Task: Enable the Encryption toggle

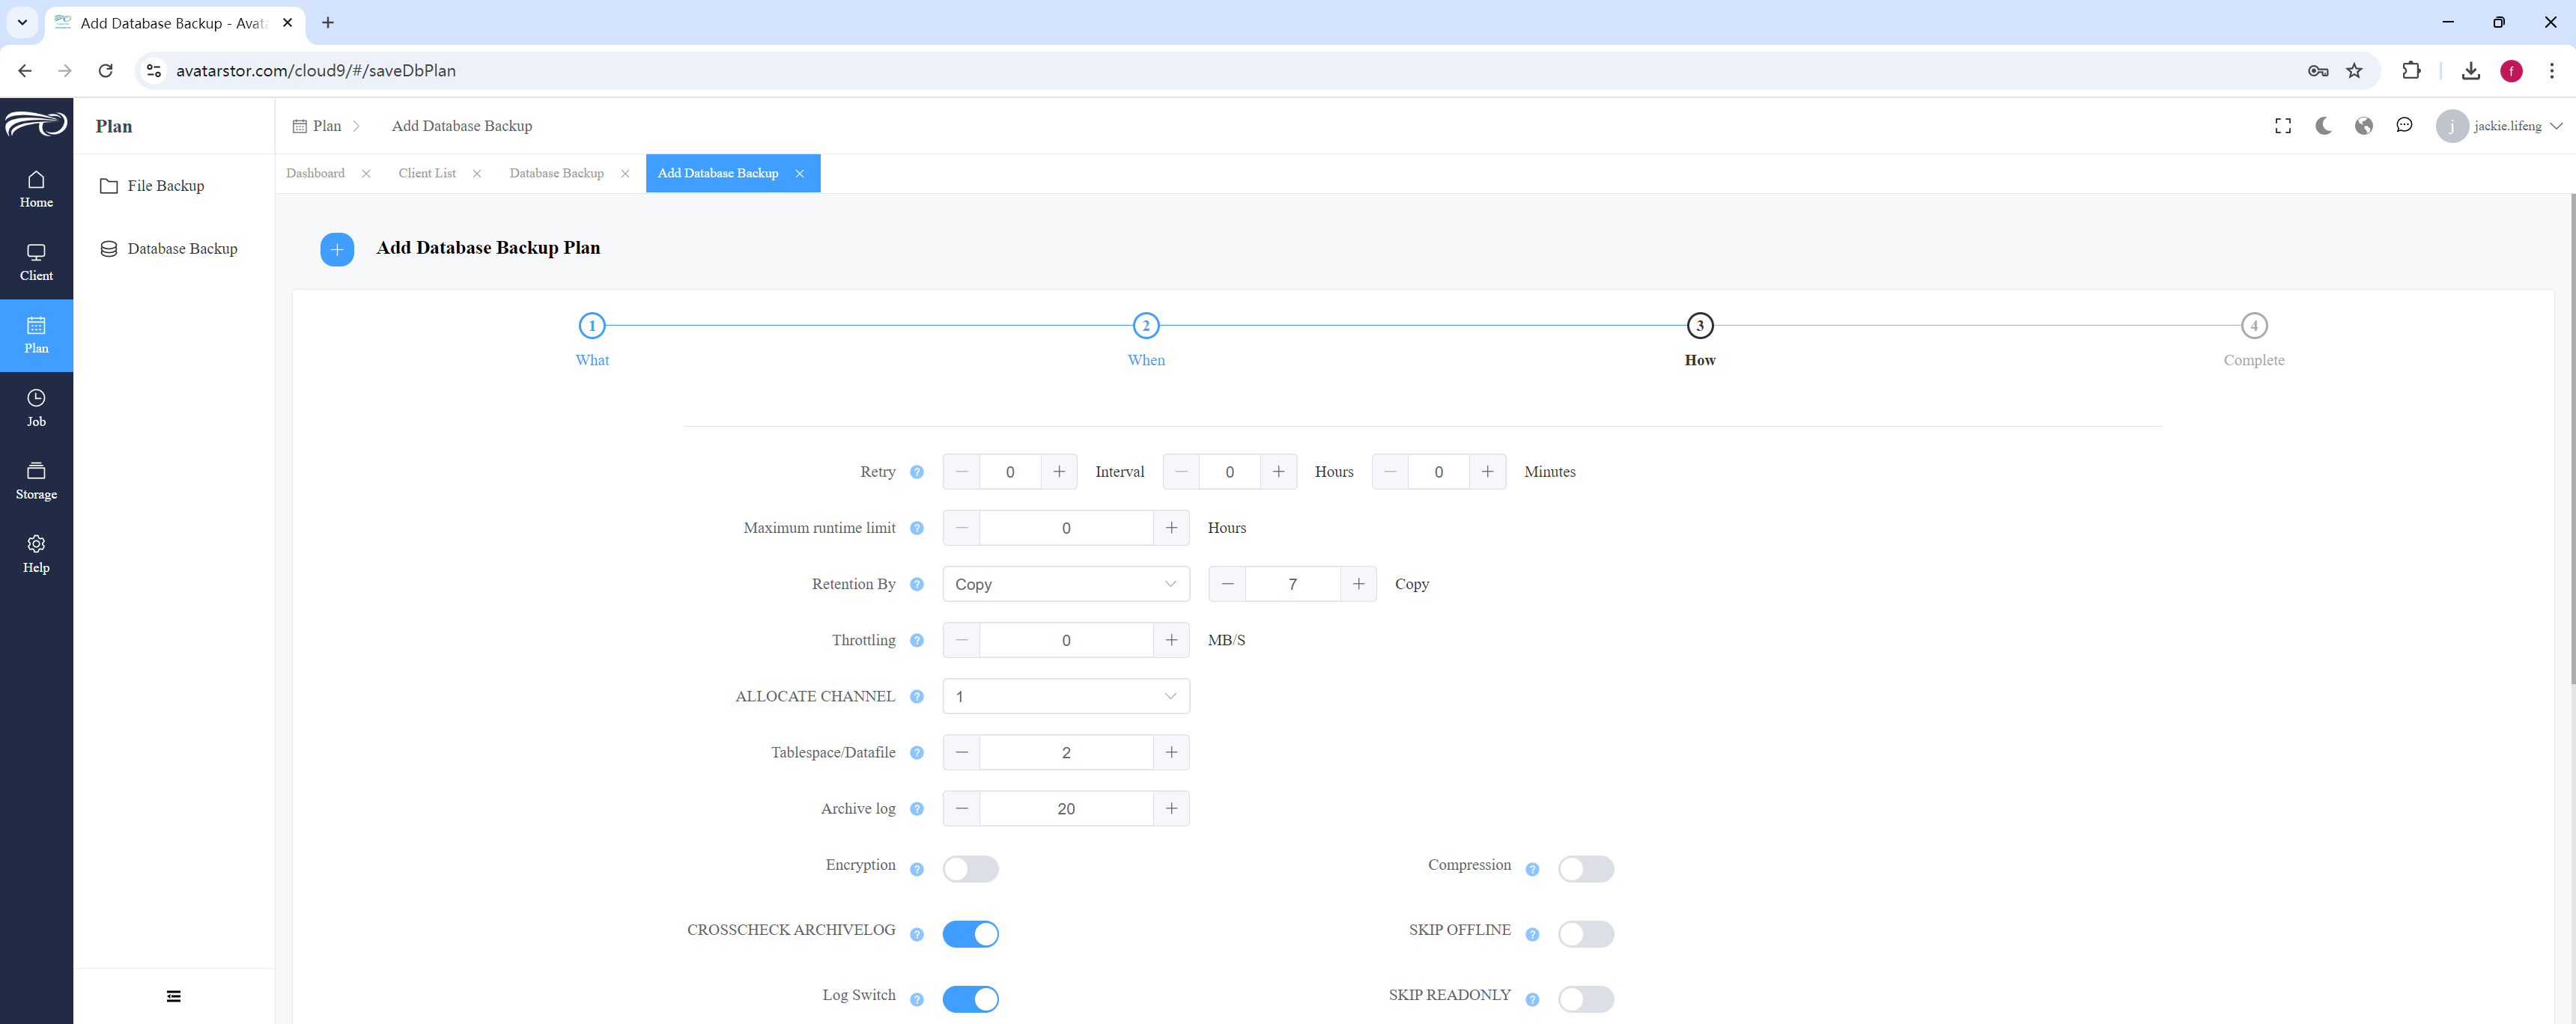Action: tap(970, 869)
